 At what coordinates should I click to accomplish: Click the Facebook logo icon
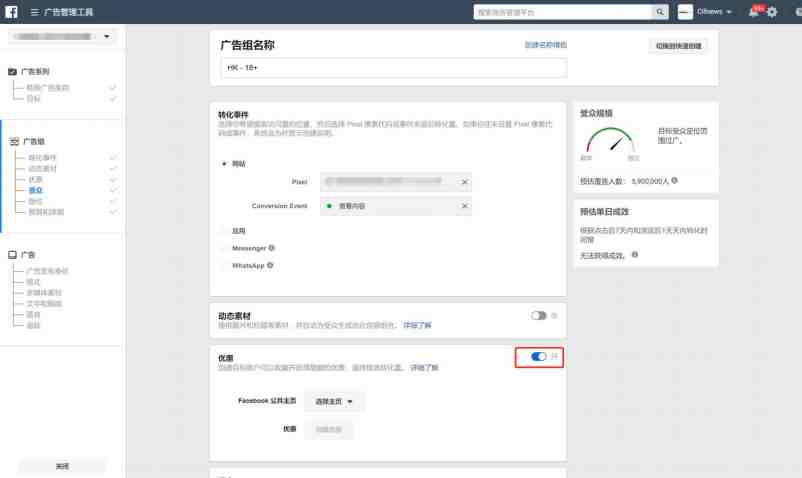pyautogui.click(x=11, y=12)
